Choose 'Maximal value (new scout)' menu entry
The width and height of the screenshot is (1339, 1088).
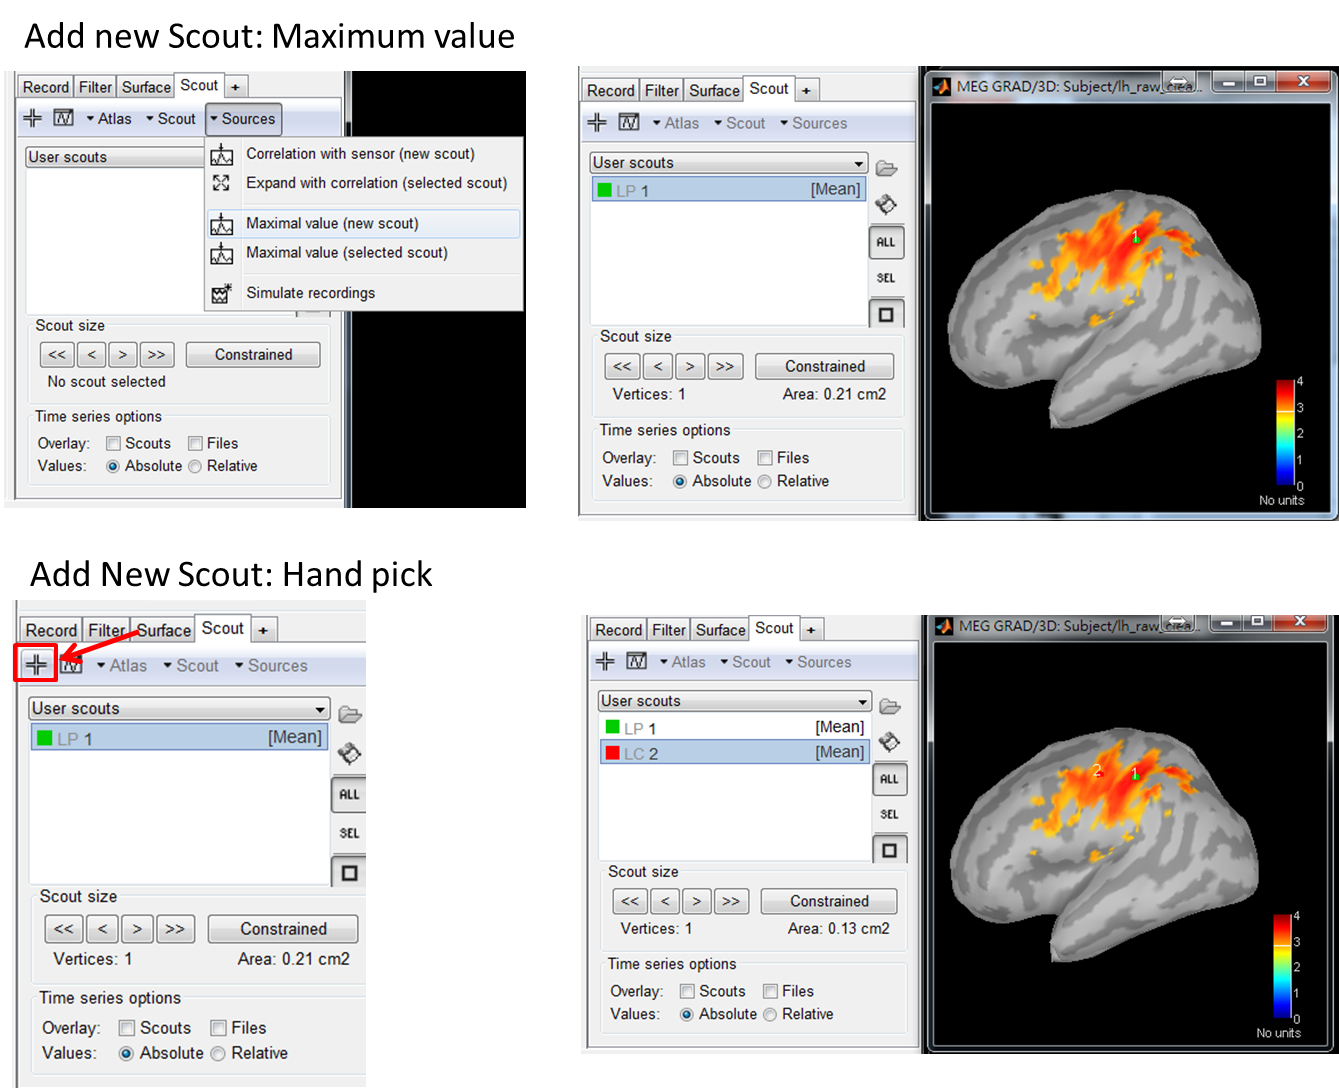(365, 223)
